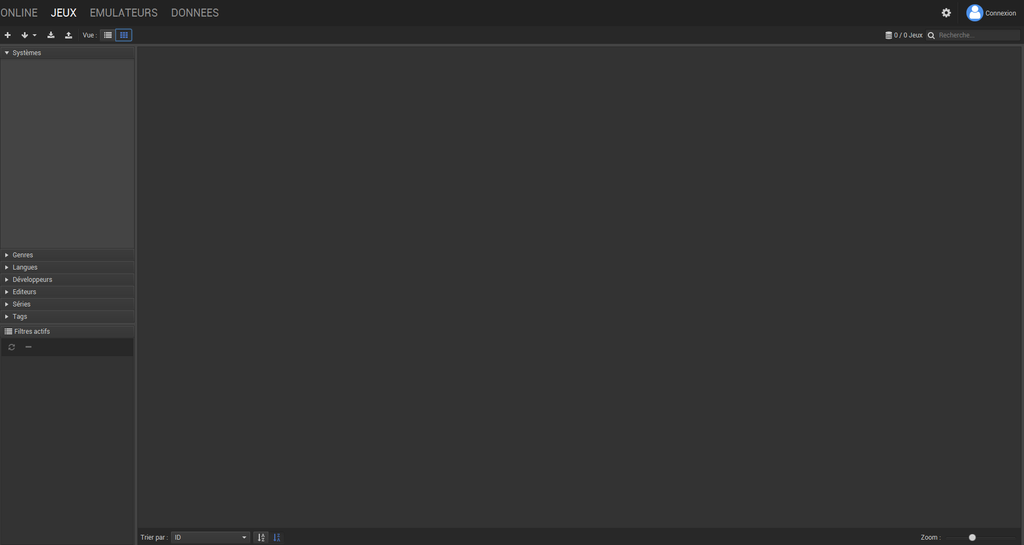
Task: Click the down arrow import icon
Action: [25, 35]
